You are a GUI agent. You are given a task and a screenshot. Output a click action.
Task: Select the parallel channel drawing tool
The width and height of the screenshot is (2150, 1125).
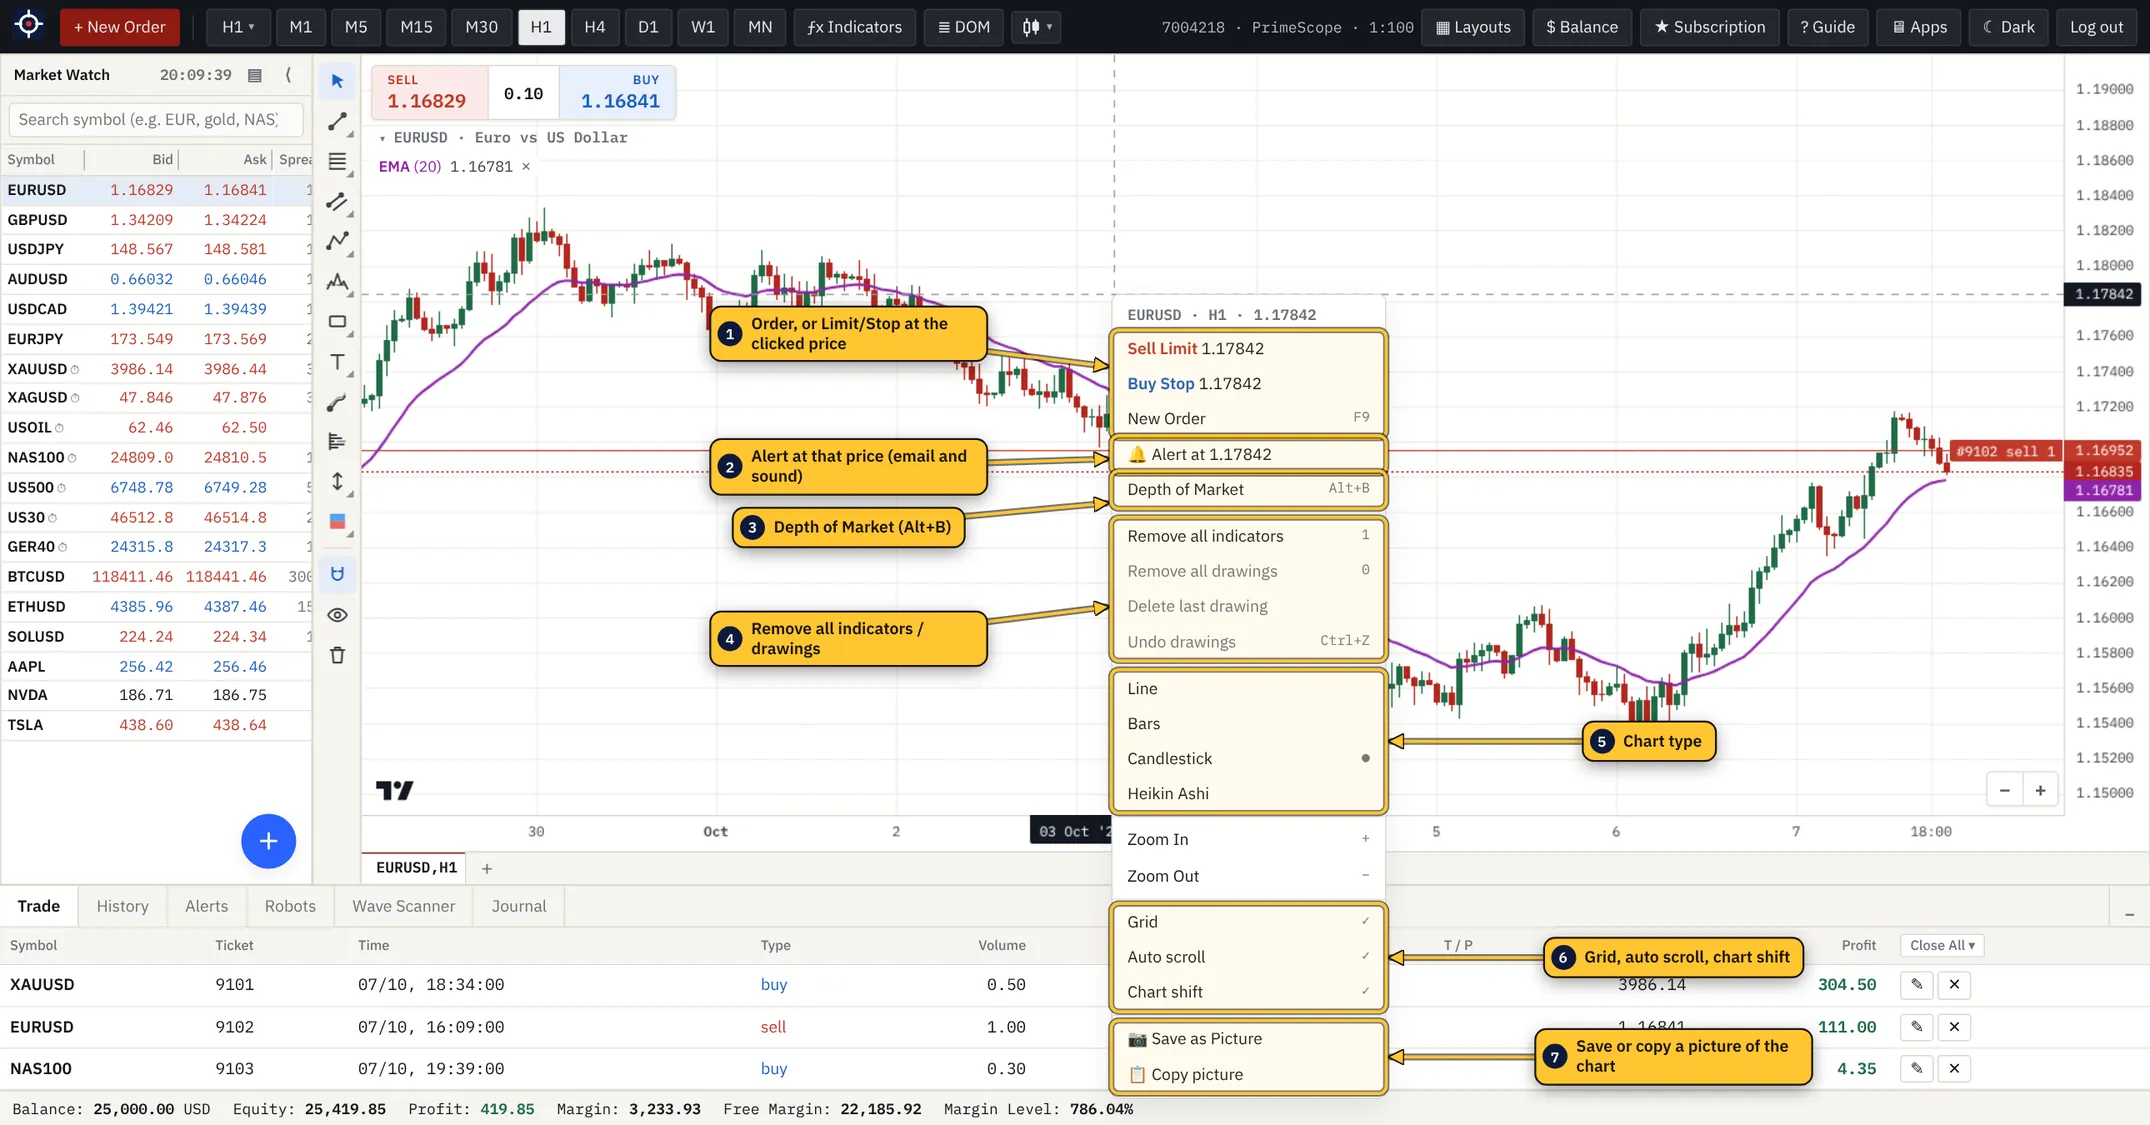pos(337,202)
